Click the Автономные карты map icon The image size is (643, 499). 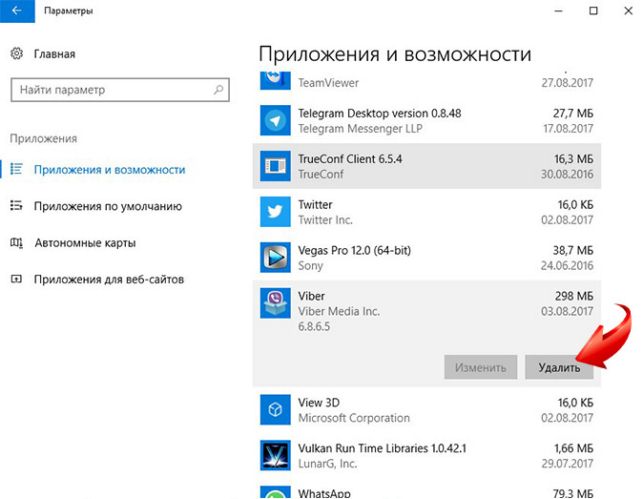(x=16, y=243)
